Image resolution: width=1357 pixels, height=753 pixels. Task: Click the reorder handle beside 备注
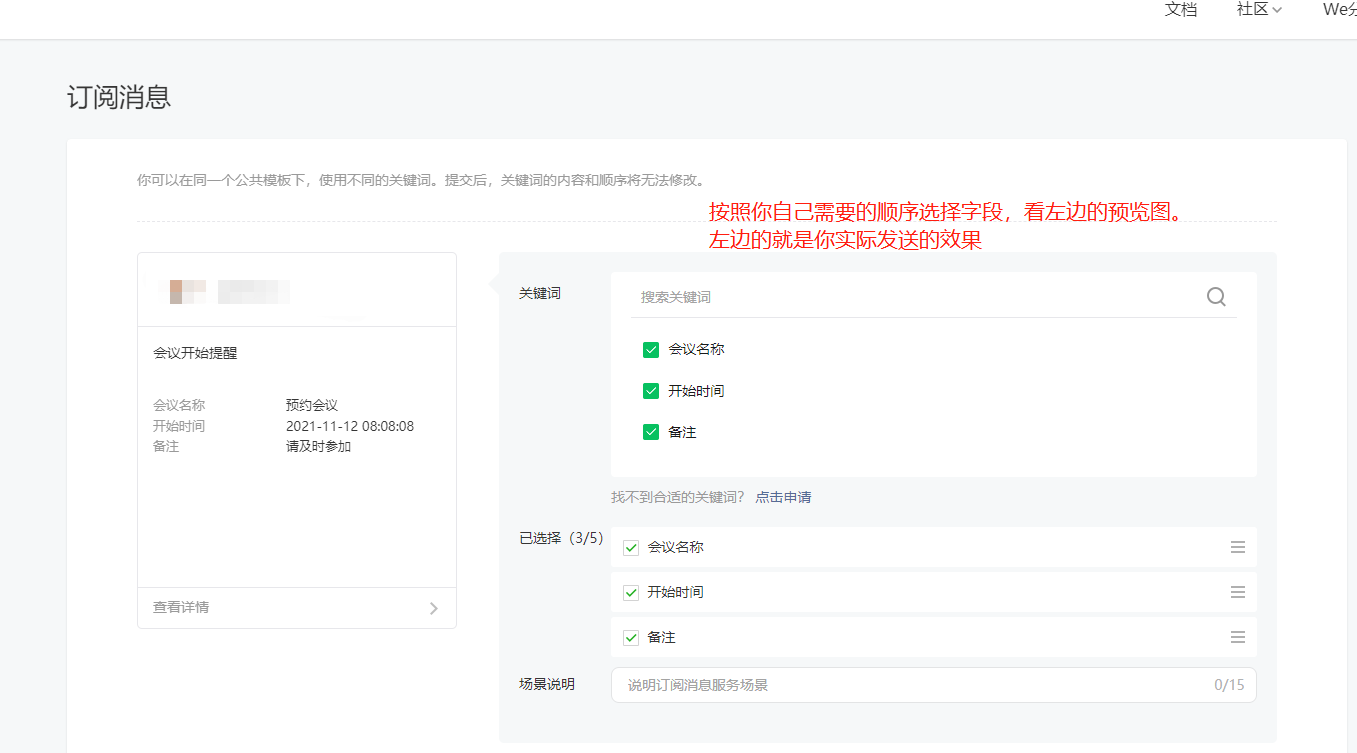[1237, 637]
